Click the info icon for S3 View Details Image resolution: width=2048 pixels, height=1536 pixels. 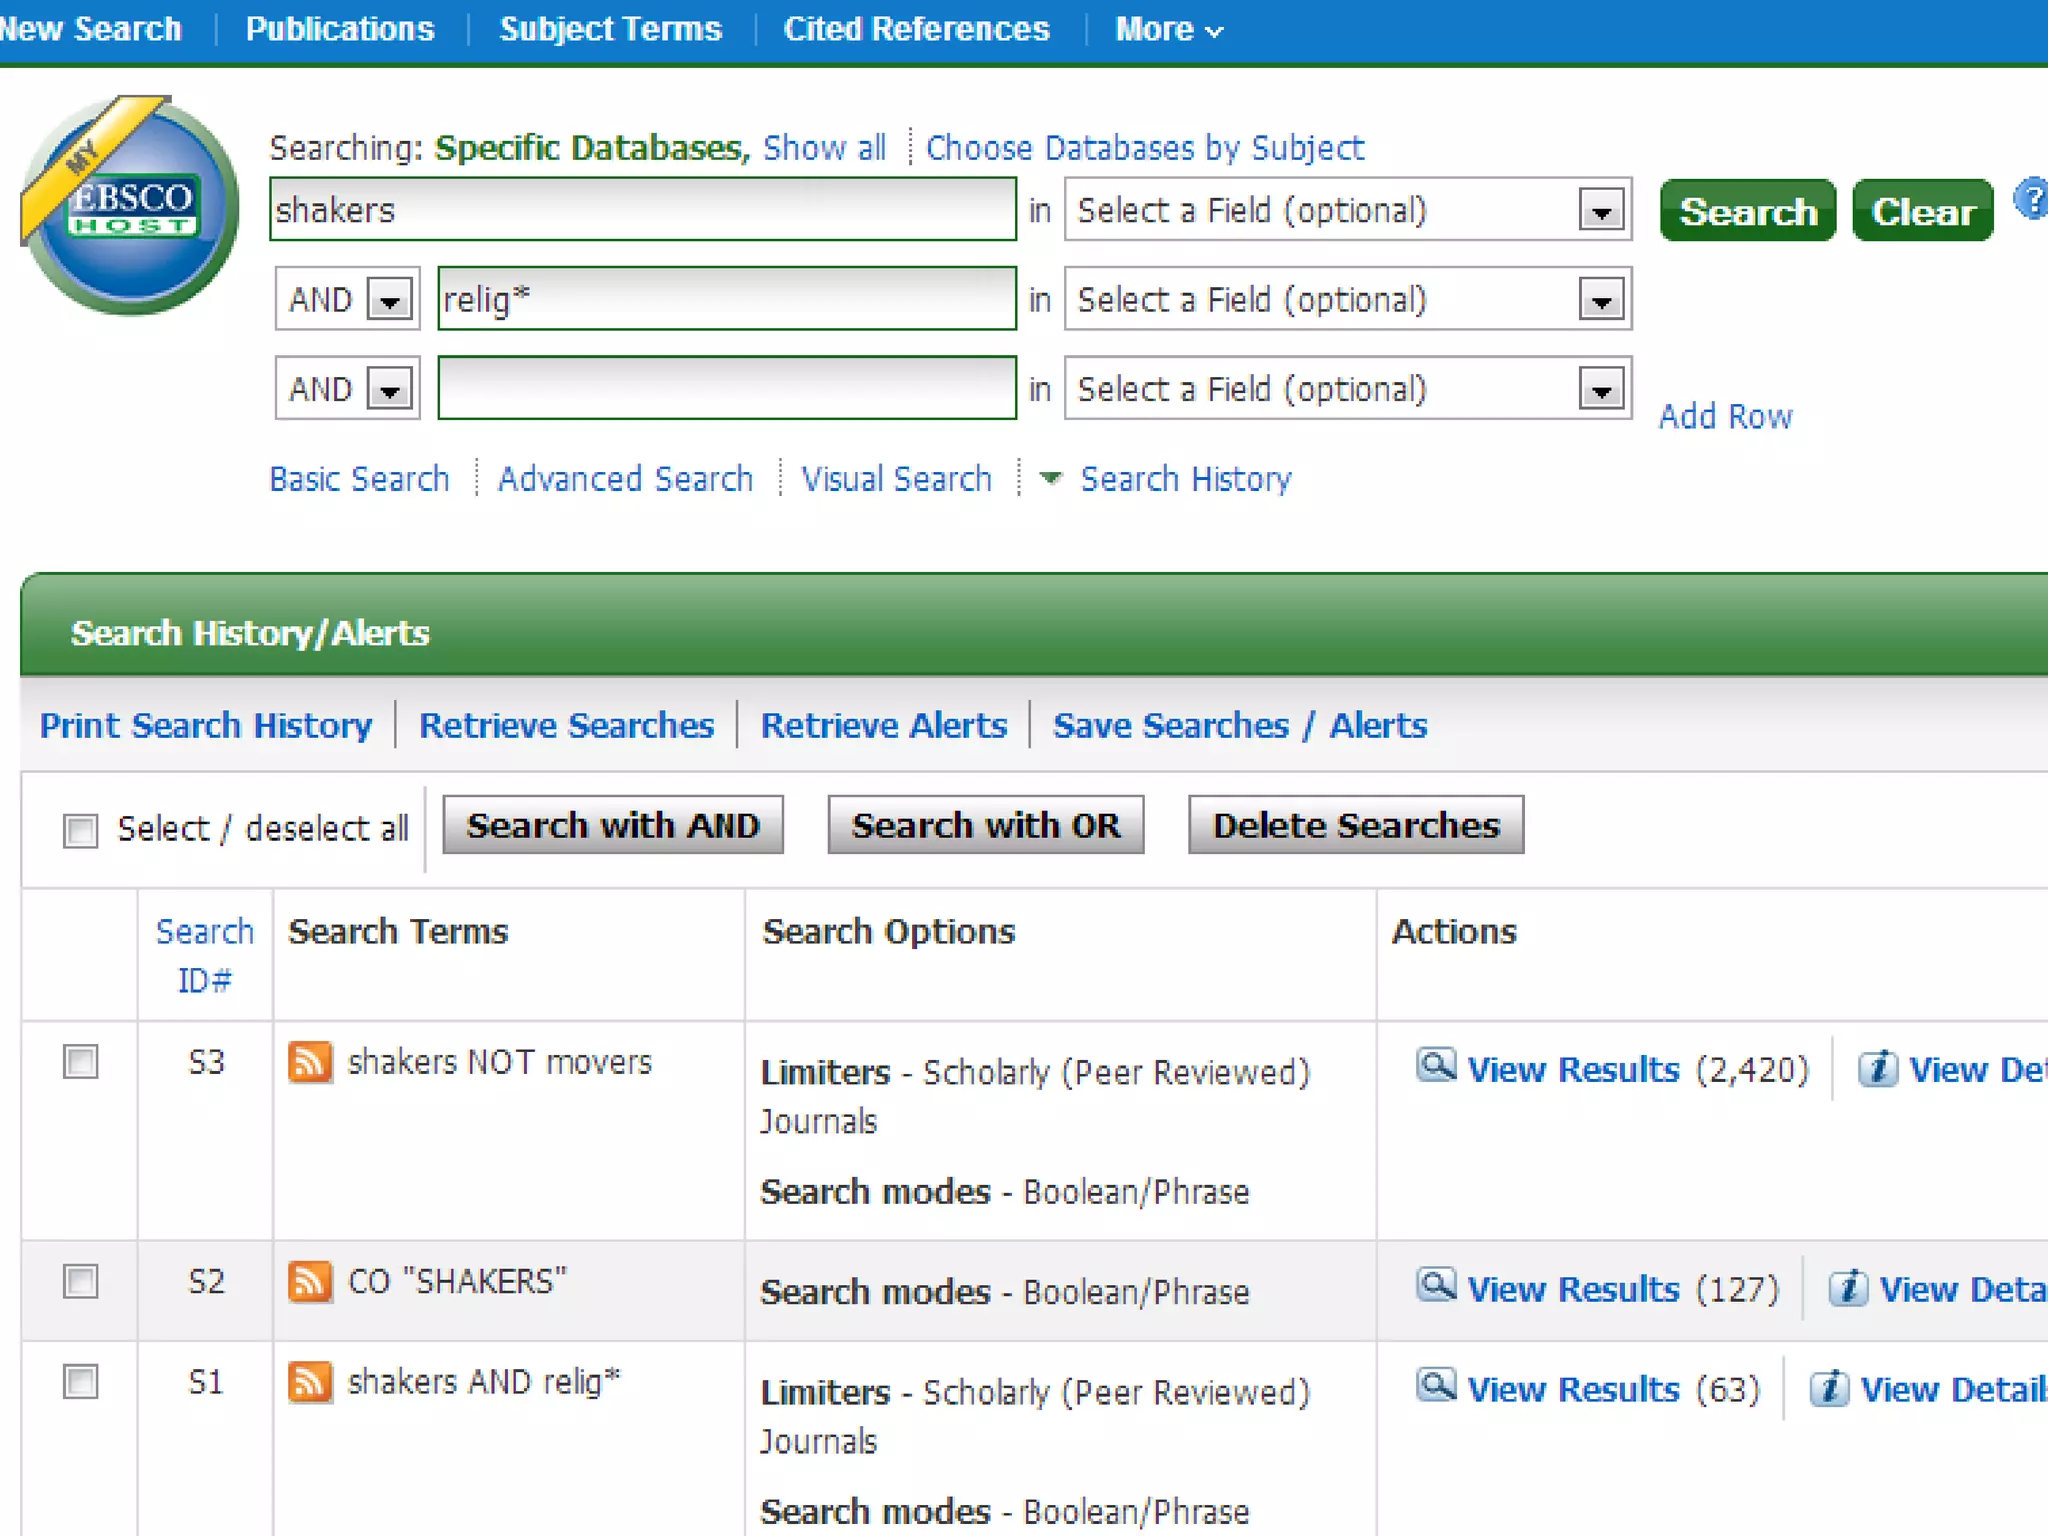pos(1877,1069)
